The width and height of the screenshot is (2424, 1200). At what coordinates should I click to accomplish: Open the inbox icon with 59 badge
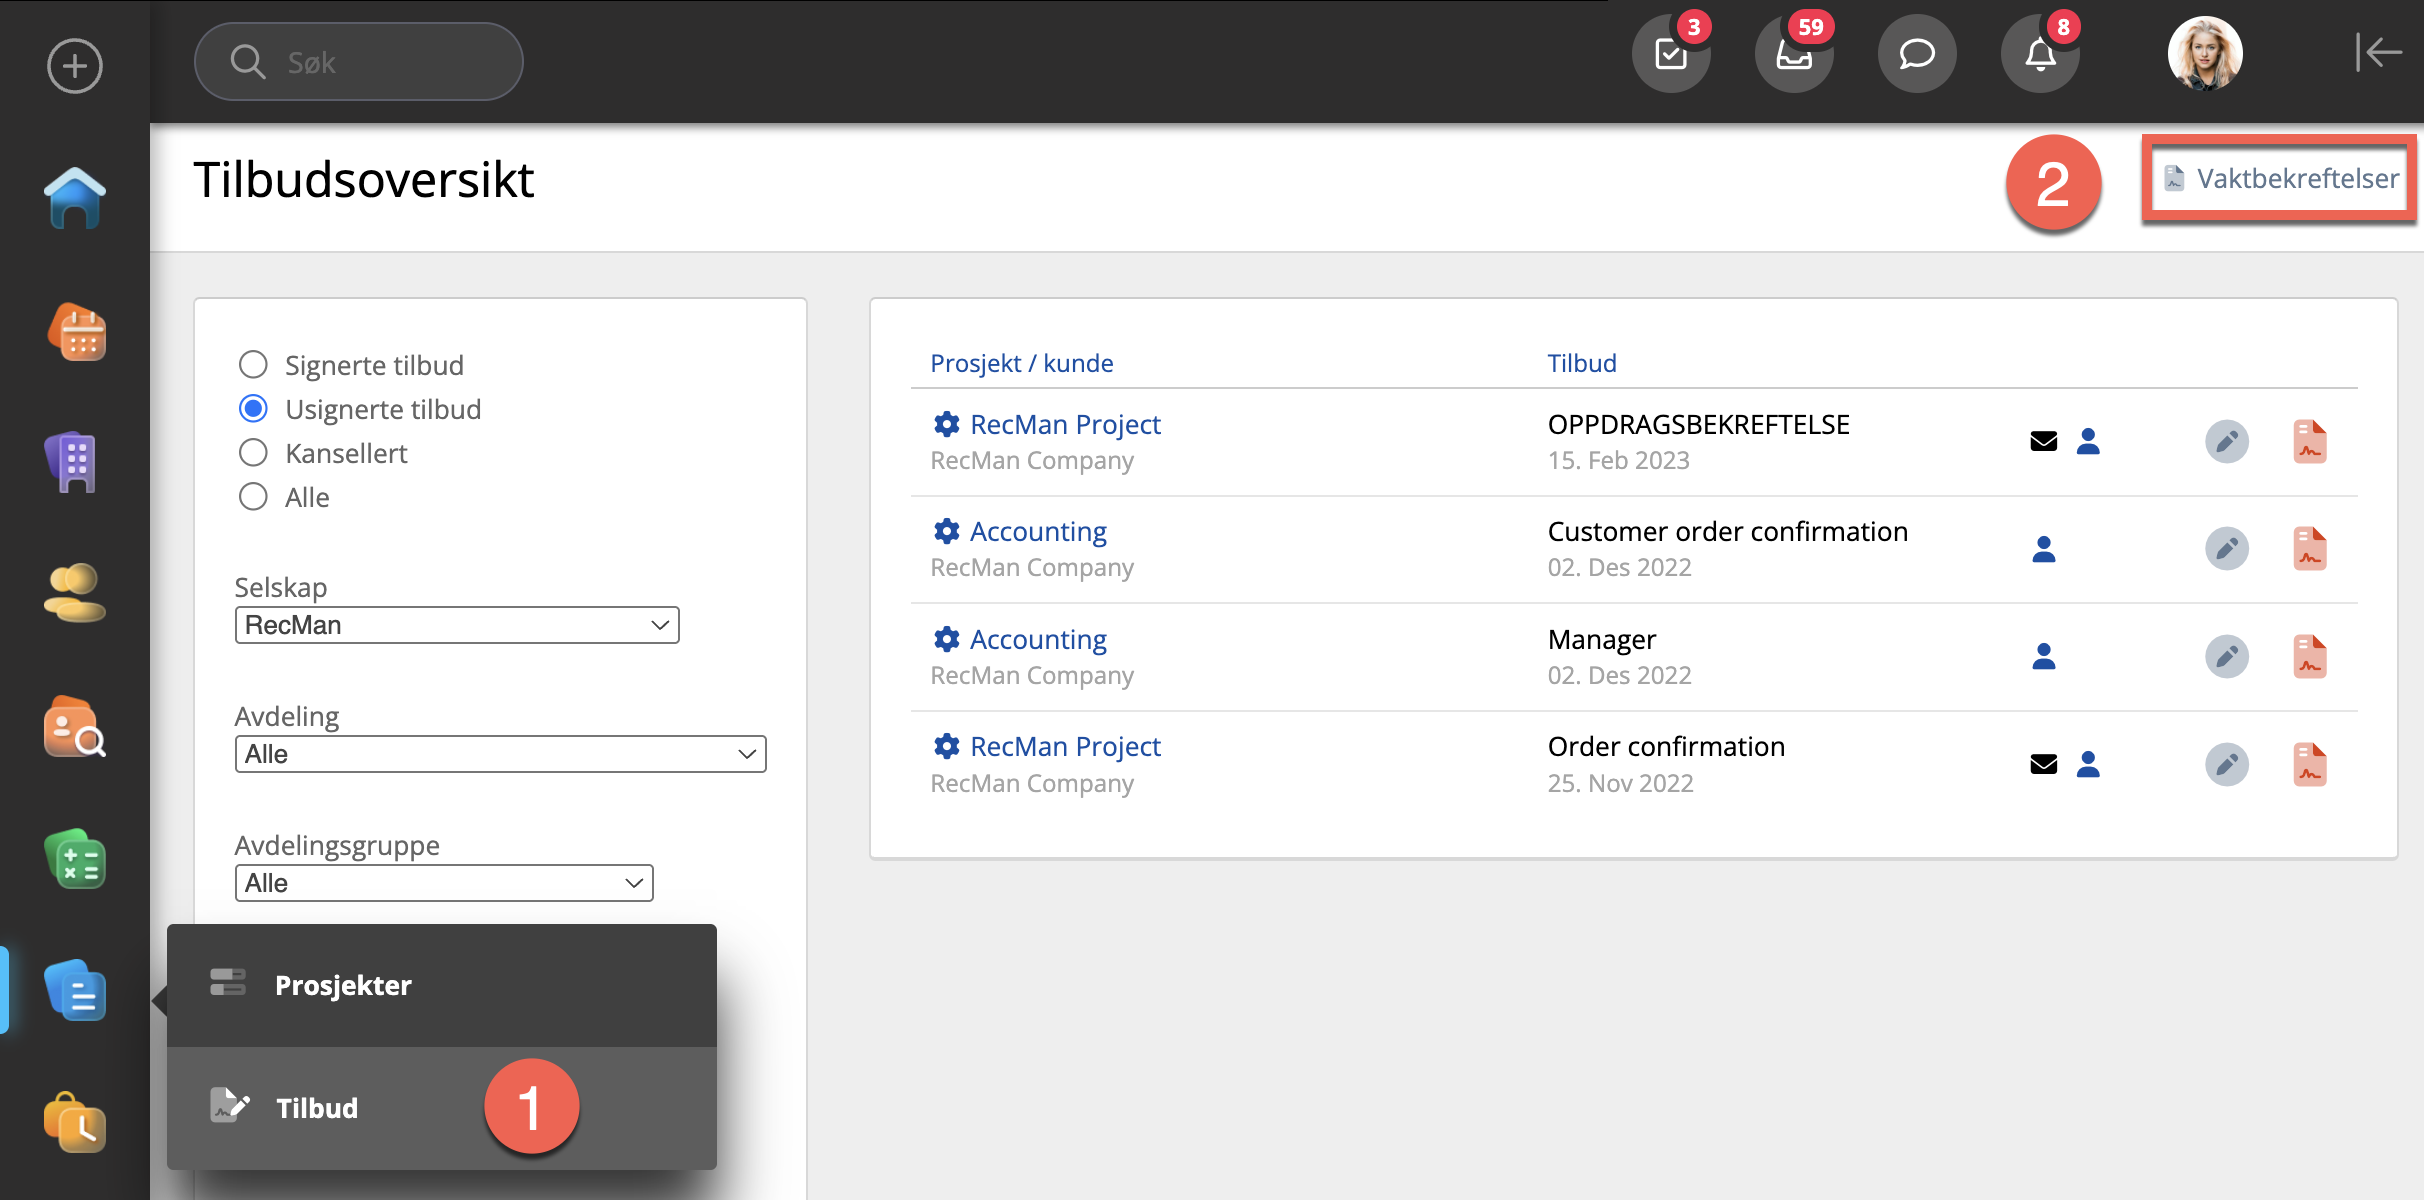coord(1794,54)
